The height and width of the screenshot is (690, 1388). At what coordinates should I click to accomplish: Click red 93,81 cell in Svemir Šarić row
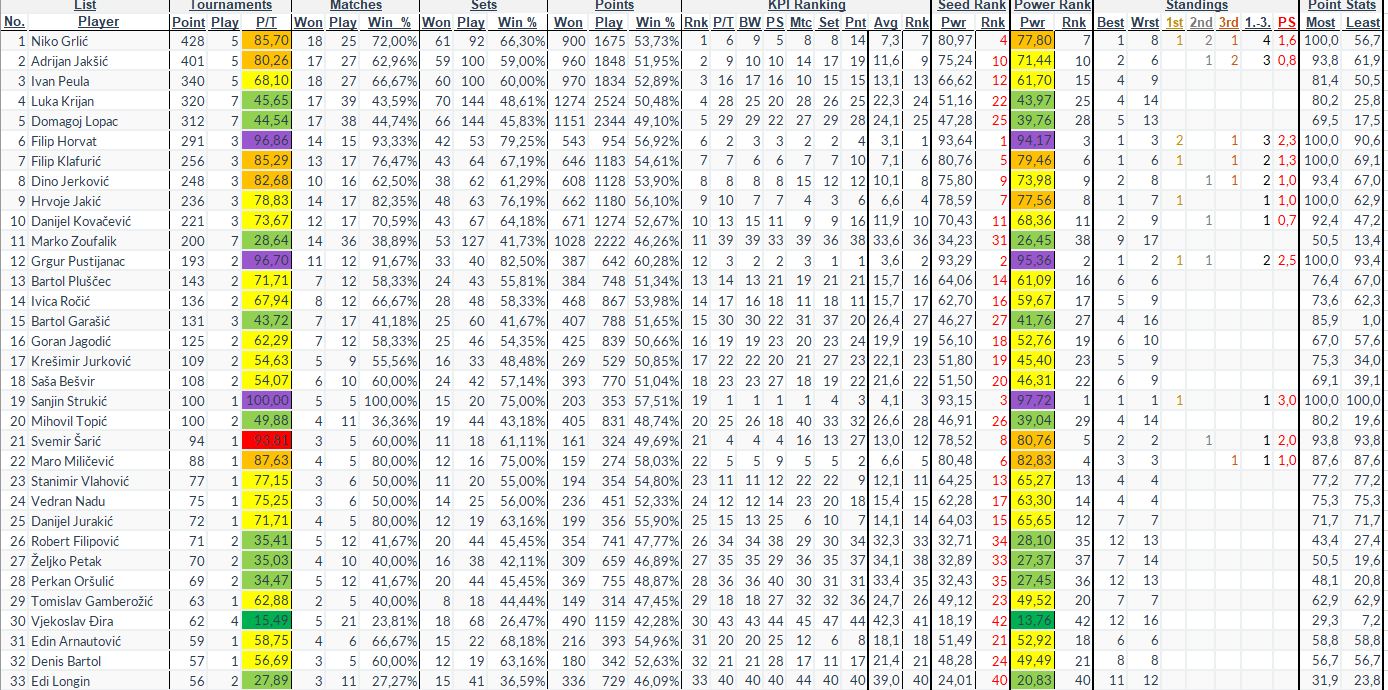pyautogui.click(x=266, y=441)
